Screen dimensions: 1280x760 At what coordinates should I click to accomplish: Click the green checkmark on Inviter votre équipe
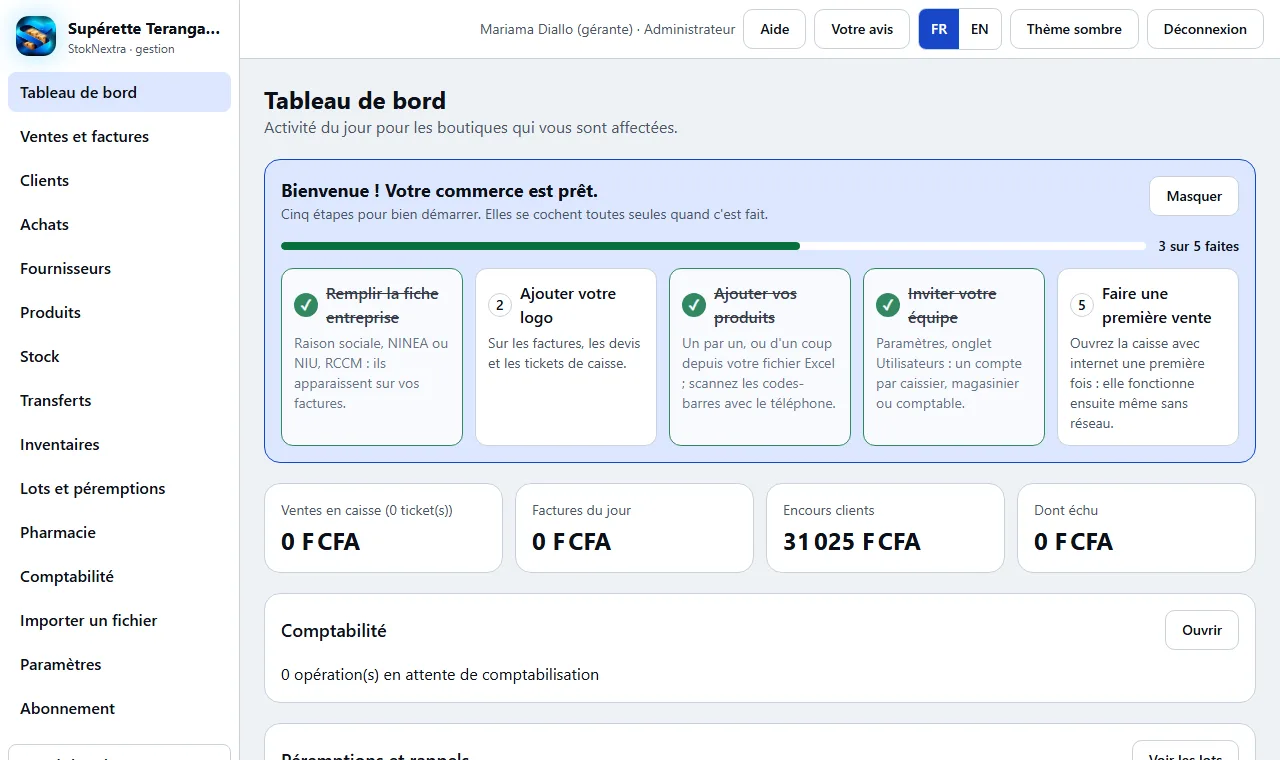pyautogui.click(x=888, y=305)
